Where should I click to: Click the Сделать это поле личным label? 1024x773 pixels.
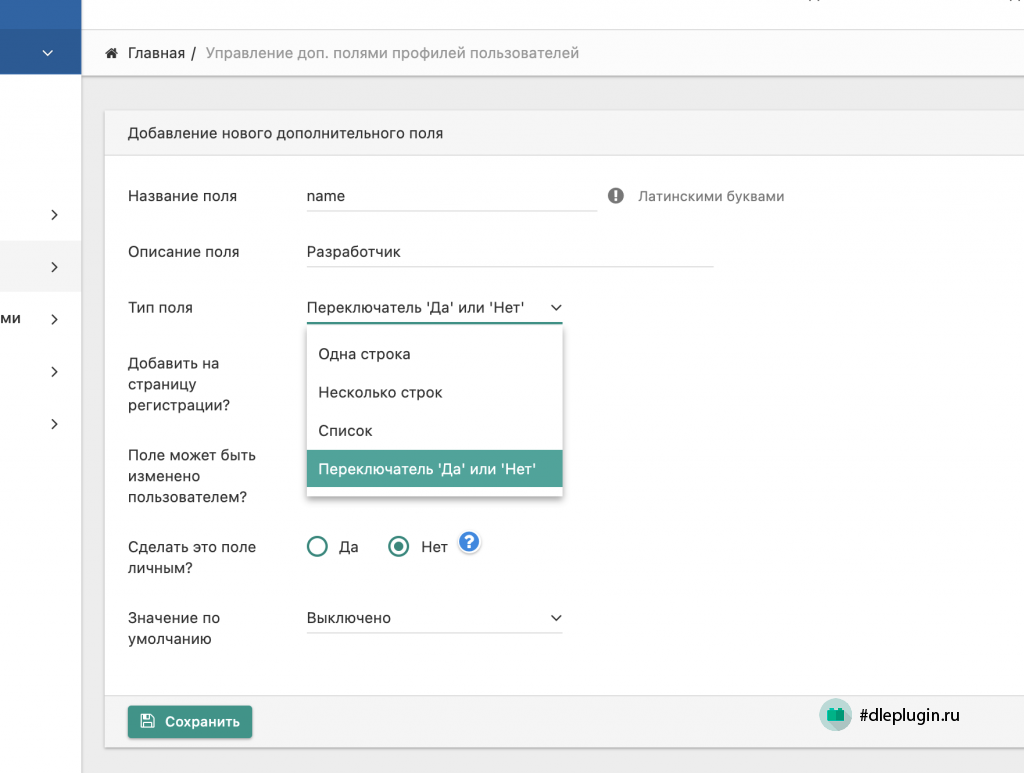192,558
